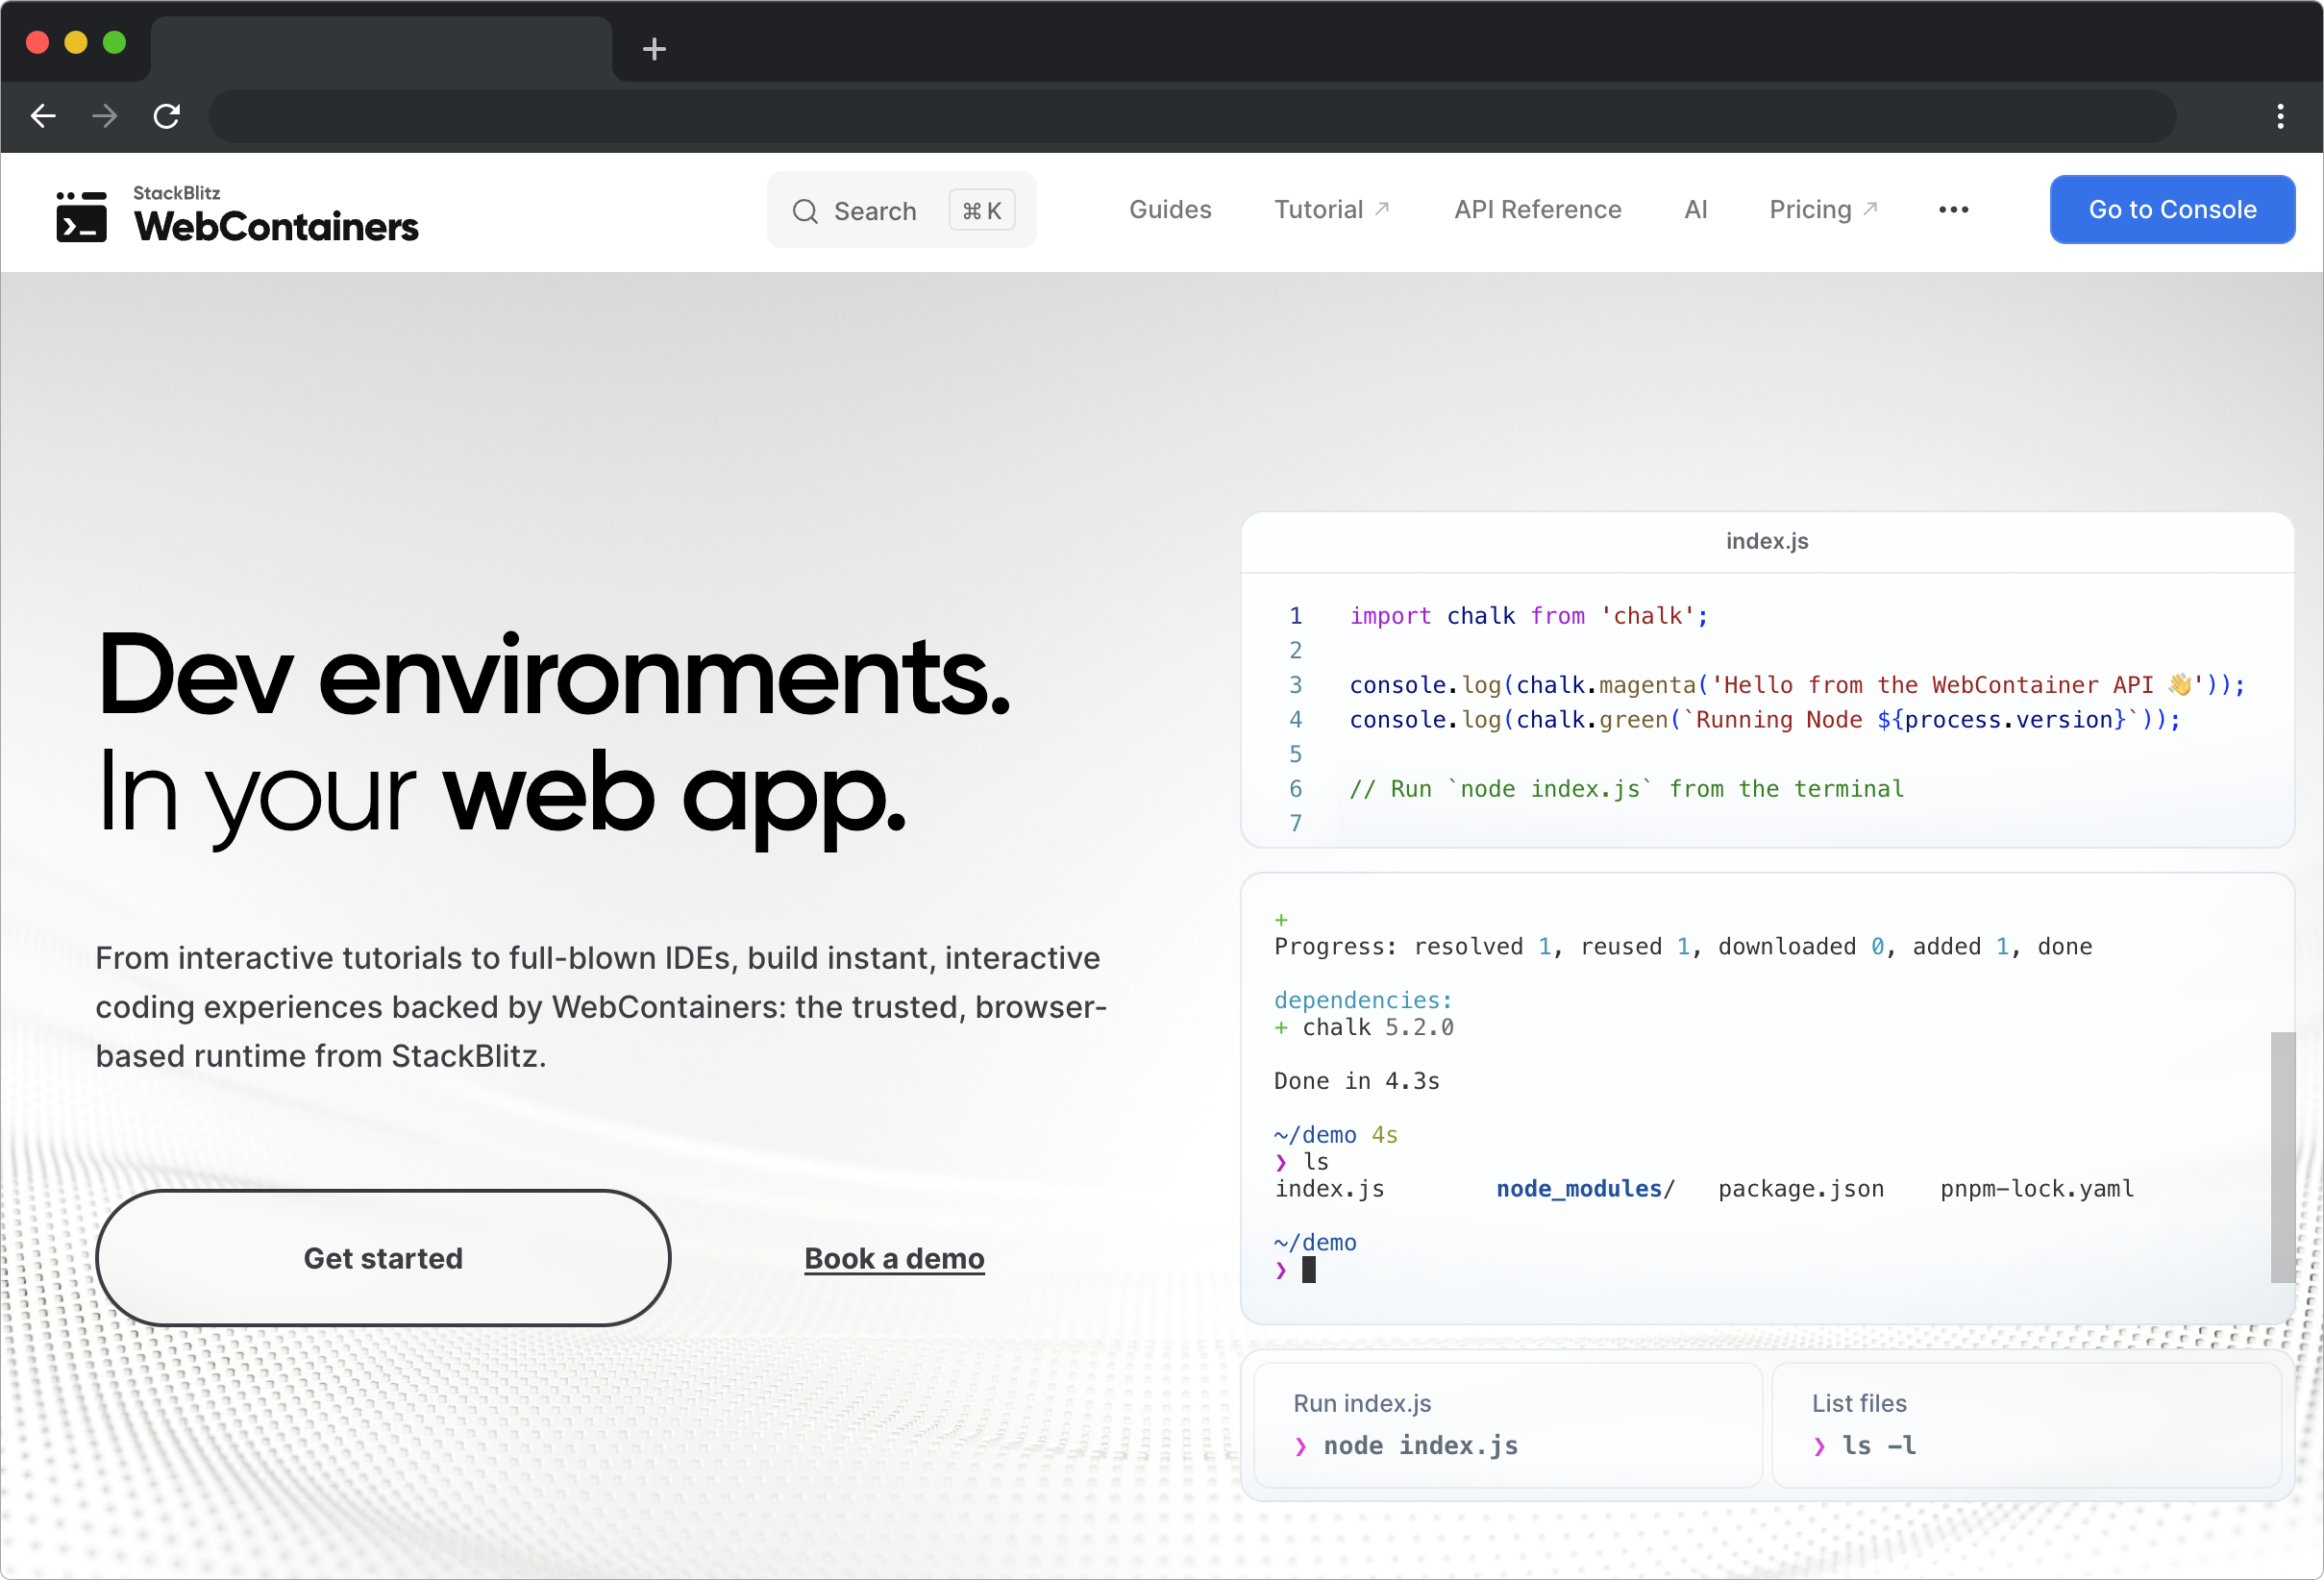This screenshot has width=2324, height=1580.
Task: Select the API Reference menu item
Action: pos(1536,210)
